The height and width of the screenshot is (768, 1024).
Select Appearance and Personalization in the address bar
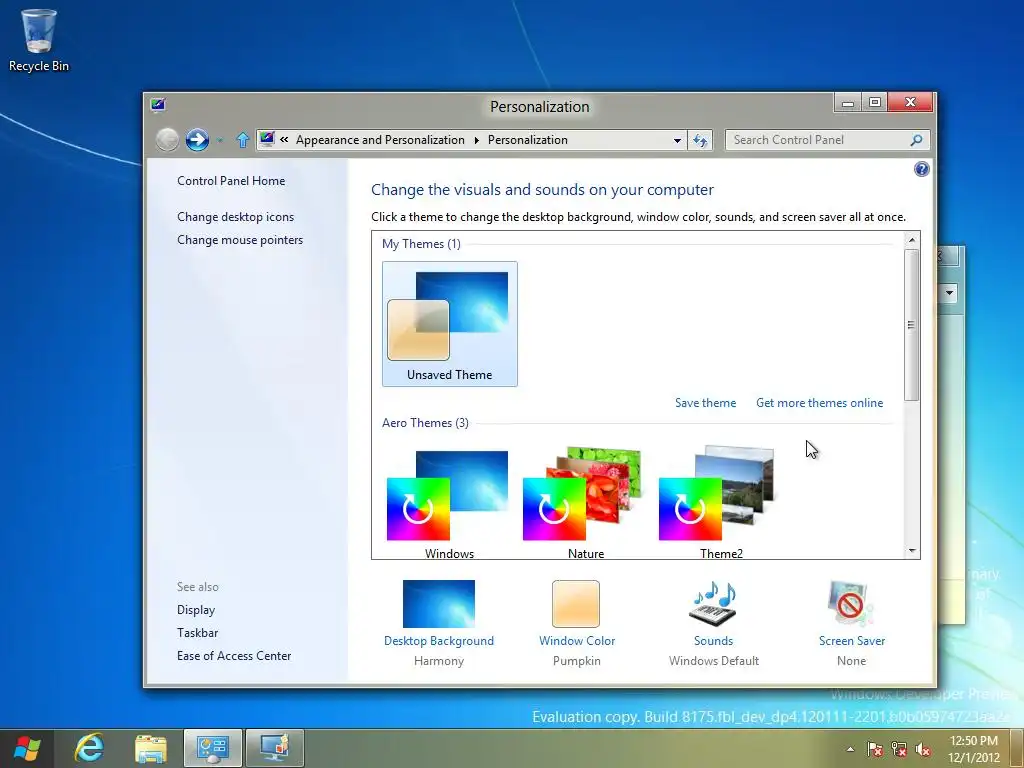[x=380, y=140]
